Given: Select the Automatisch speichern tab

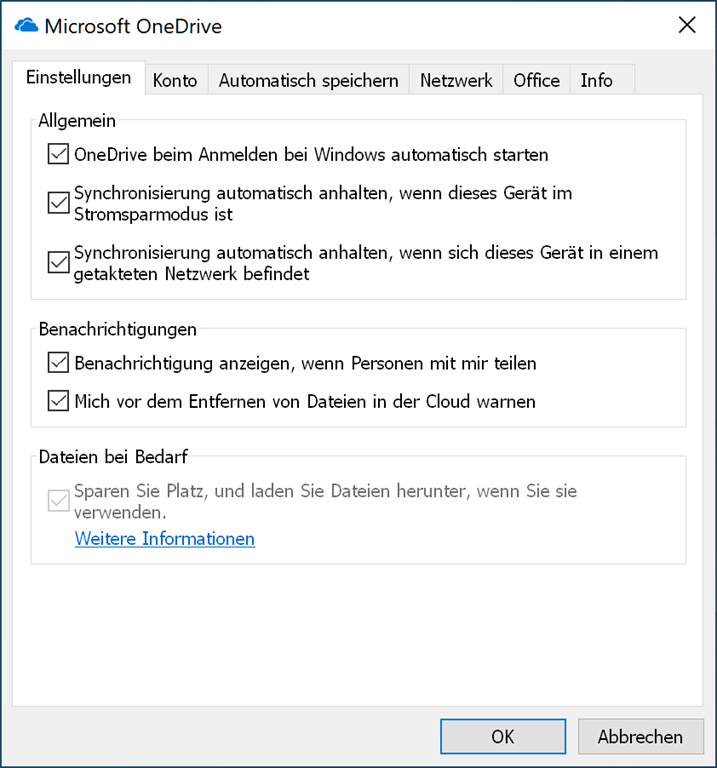Looking at the screenshot, I should (308, 81).
